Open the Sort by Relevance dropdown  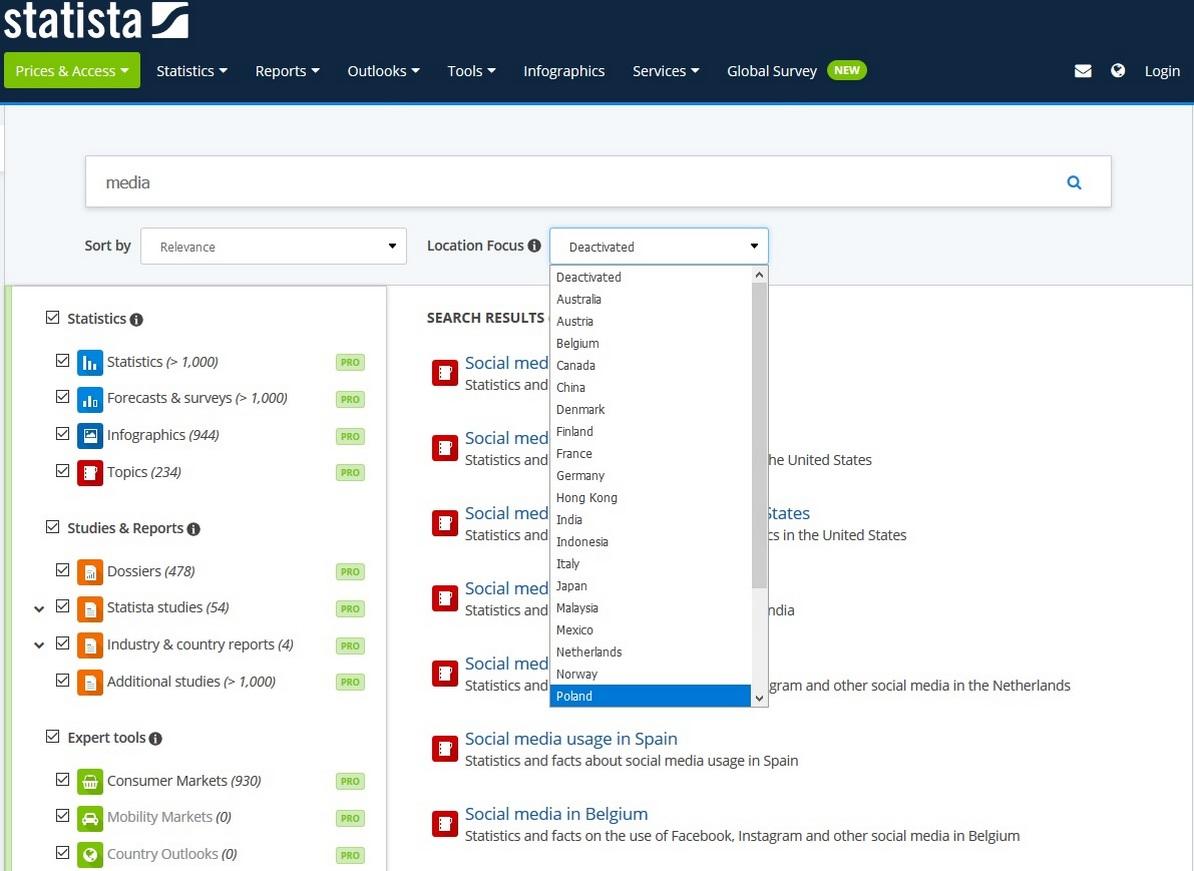click(x=273, y=247)
